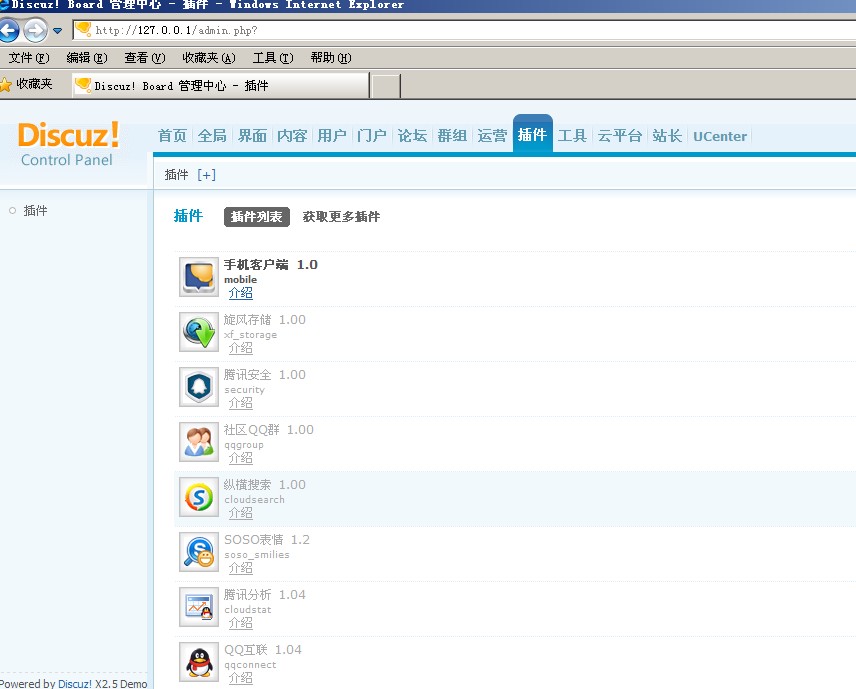Click the QQ互联 1.04 plugin title

263,650
